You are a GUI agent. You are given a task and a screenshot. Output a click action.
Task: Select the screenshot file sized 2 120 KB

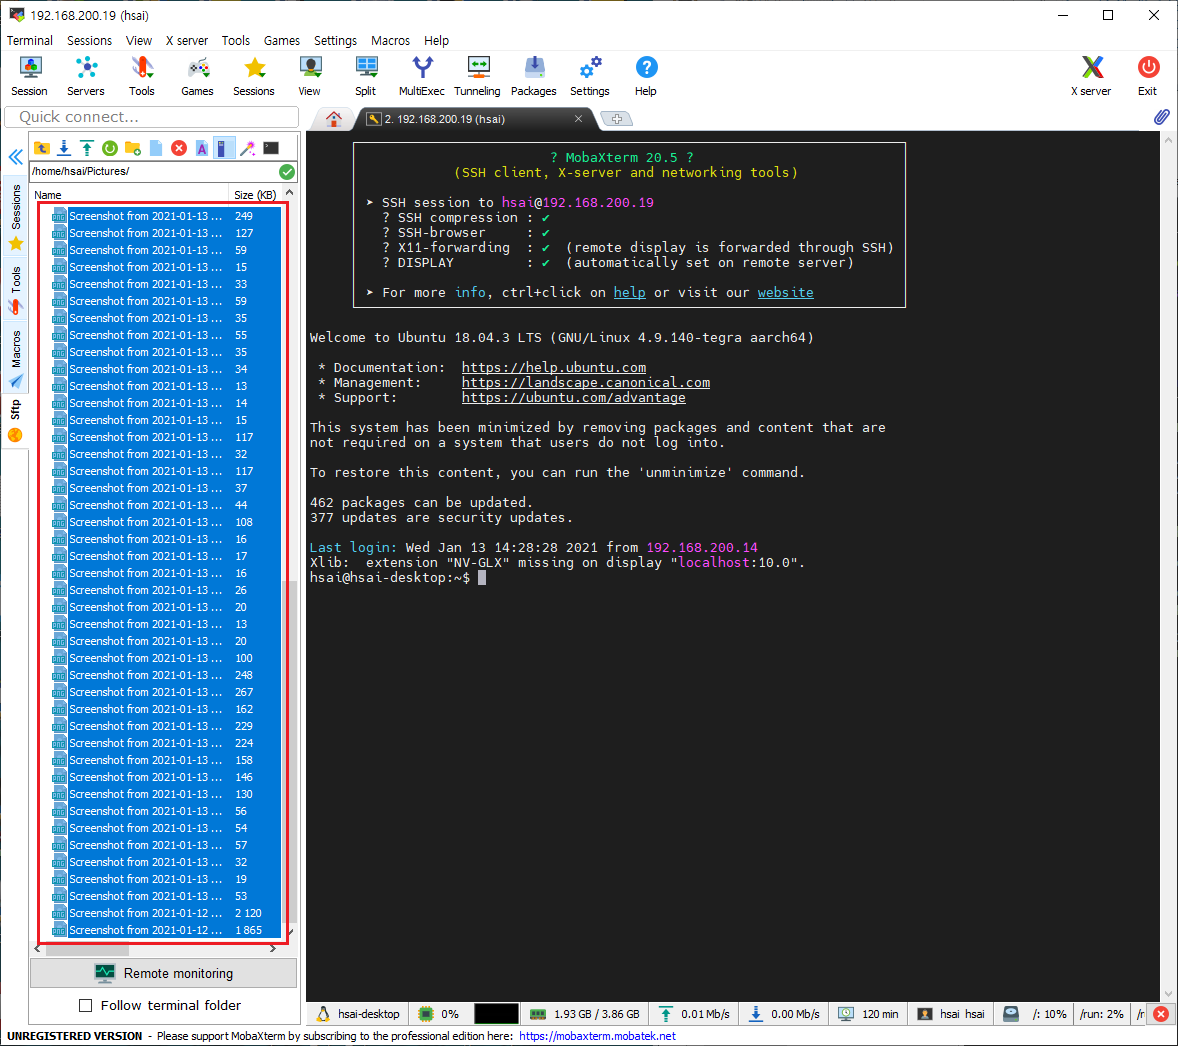(x=165, y=913)
